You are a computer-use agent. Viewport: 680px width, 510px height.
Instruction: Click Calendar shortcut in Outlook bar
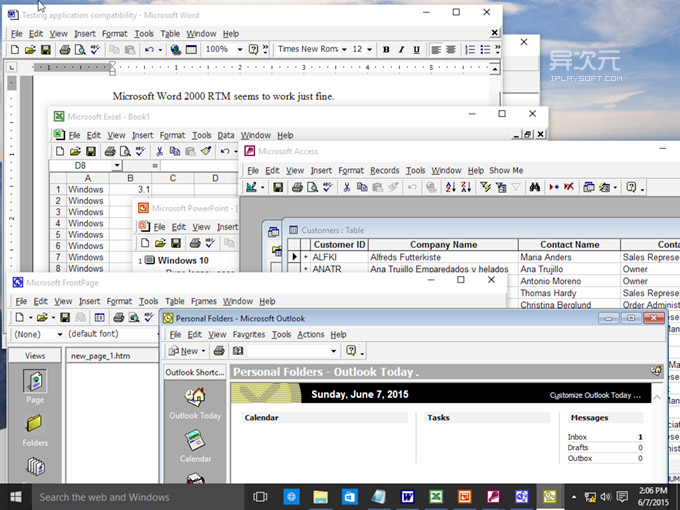[x=195, y=446]
